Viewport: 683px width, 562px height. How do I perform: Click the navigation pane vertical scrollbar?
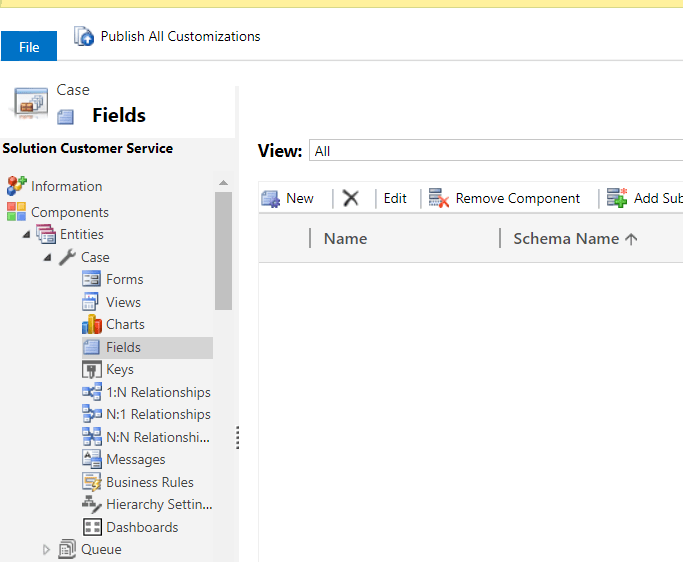pos(224,250)
